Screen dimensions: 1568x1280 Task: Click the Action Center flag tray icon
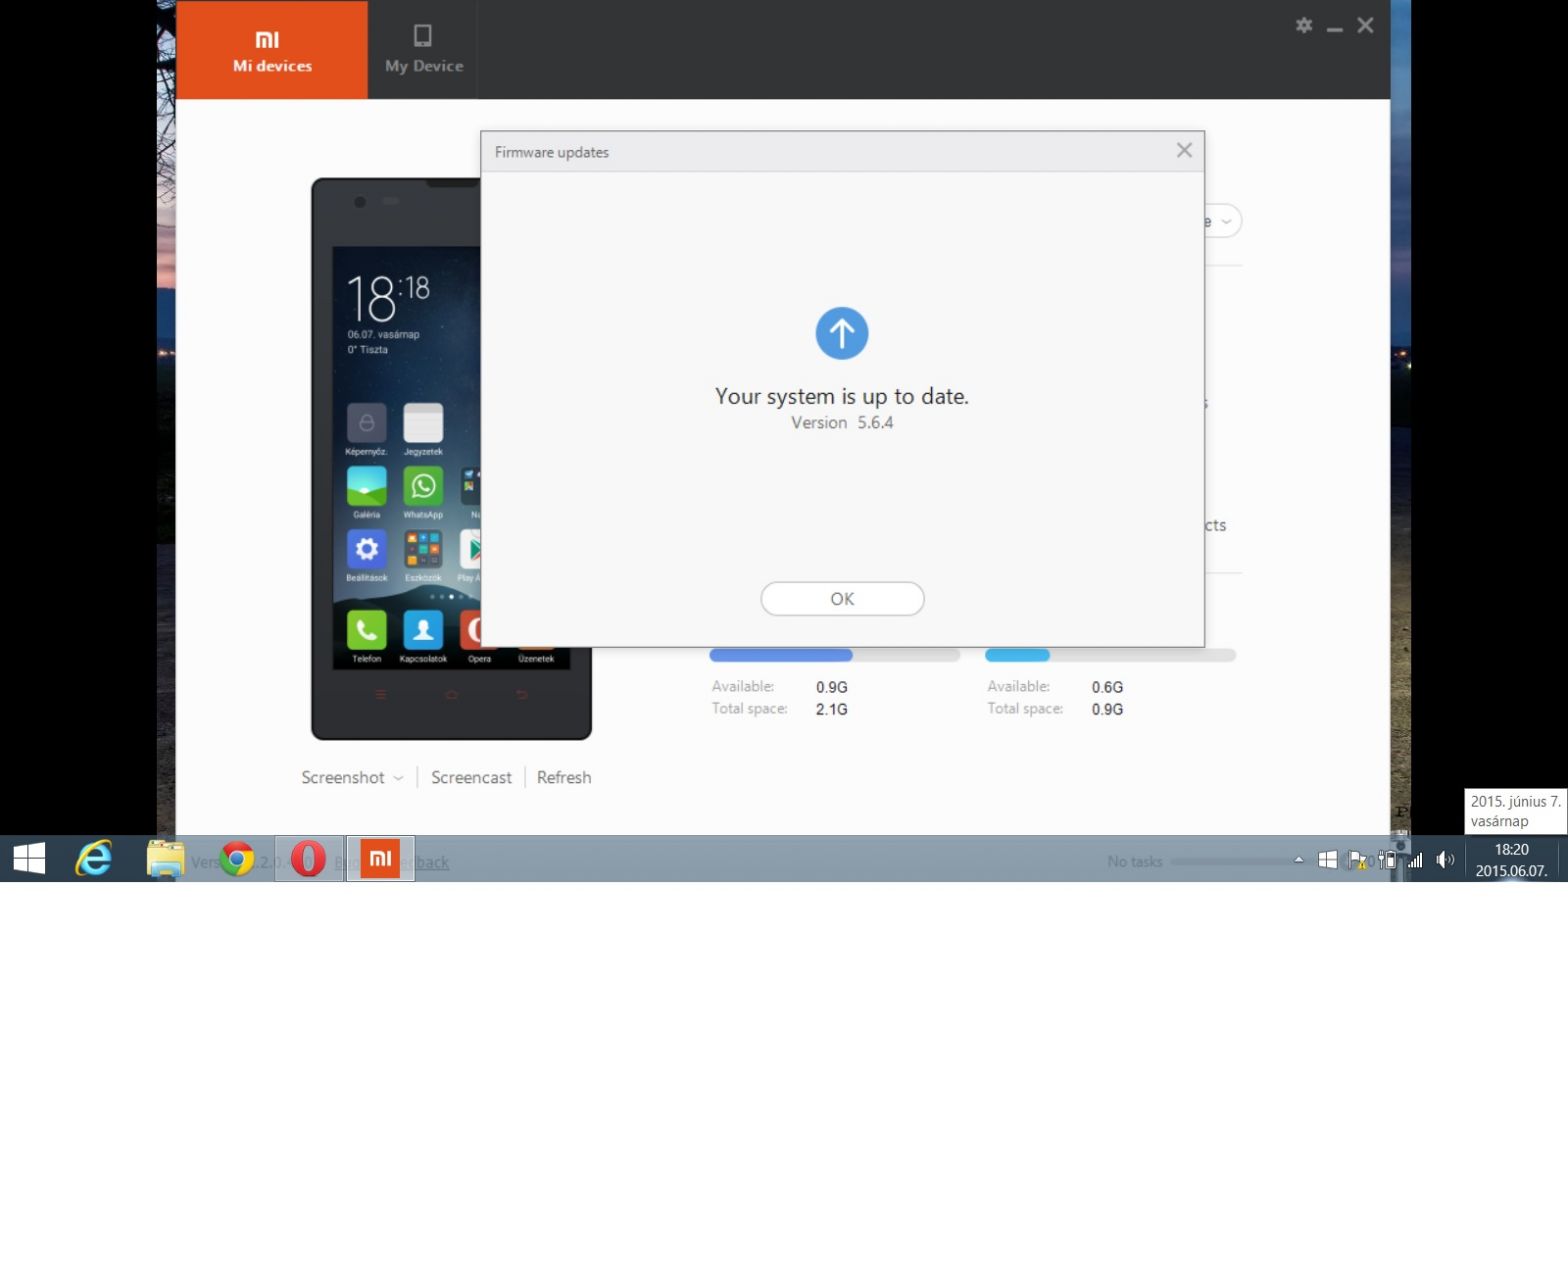tap(1357, 859)
